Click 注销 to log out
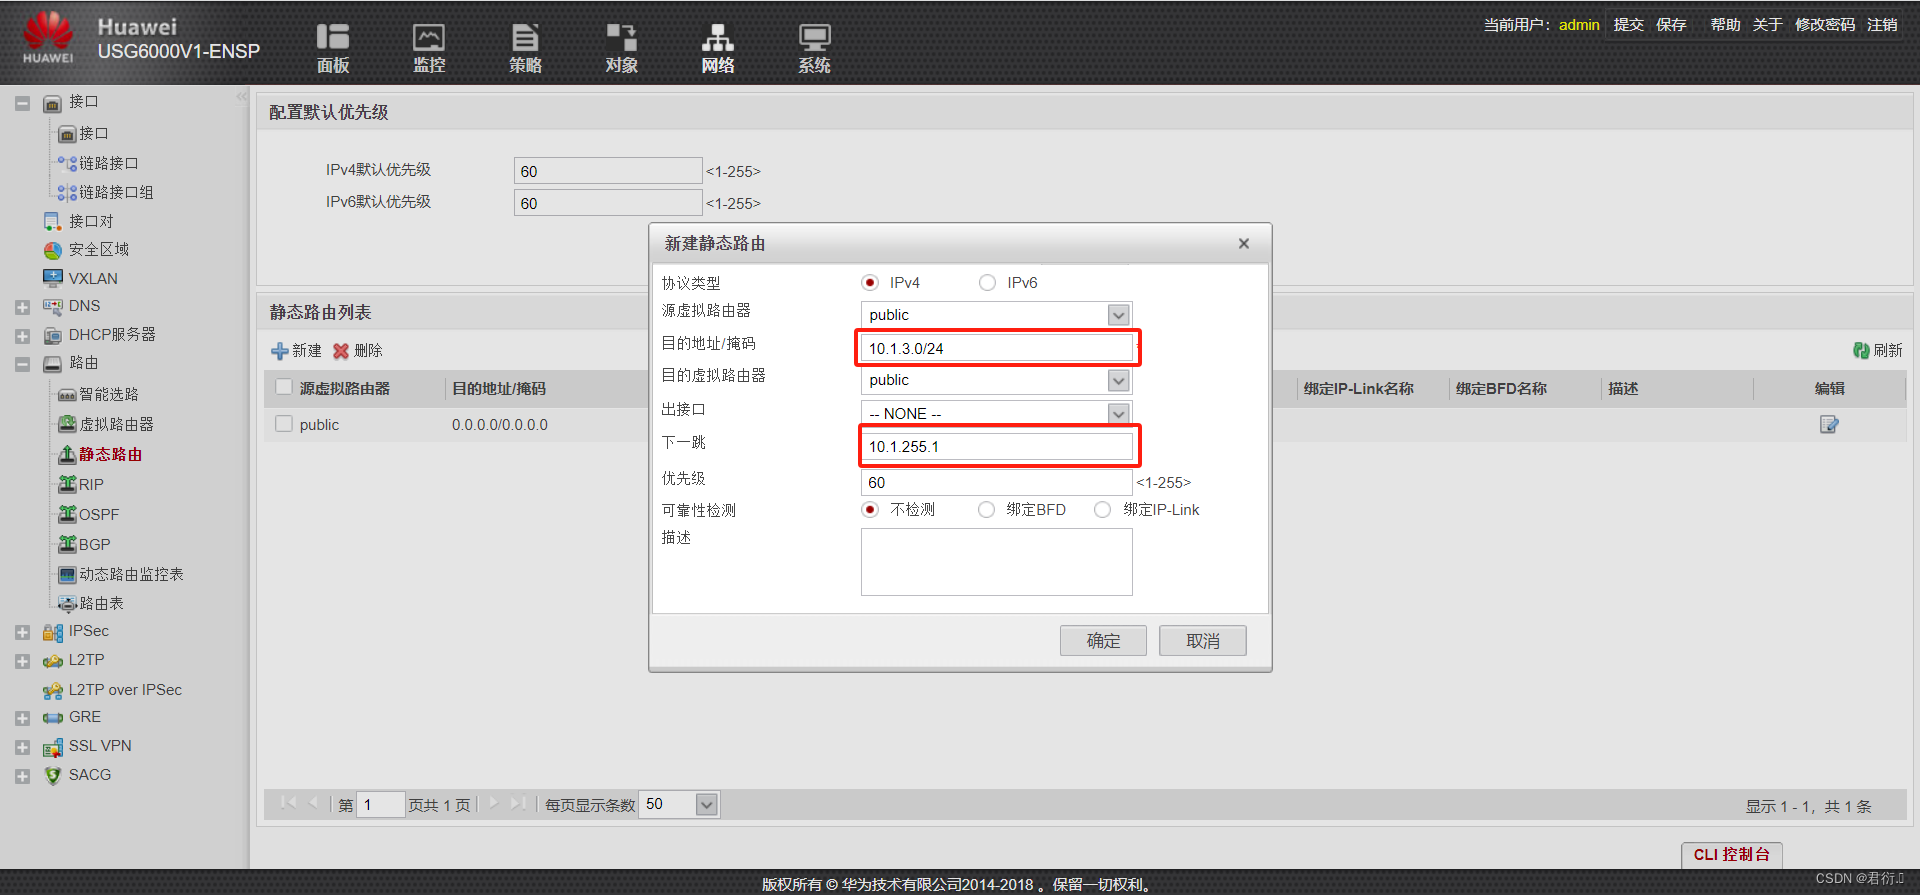 click(x=1882, y=24)
